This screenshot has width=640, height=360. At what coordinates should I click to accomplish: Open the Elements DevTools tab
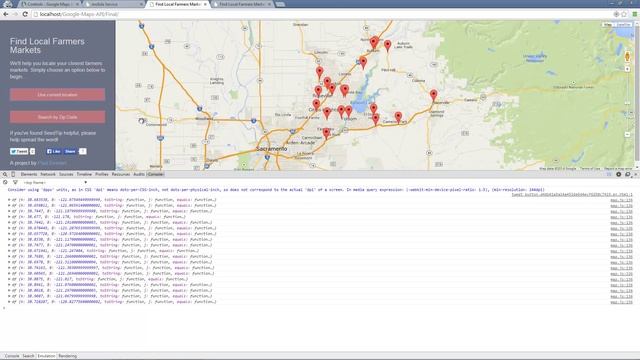click(29, 174)
